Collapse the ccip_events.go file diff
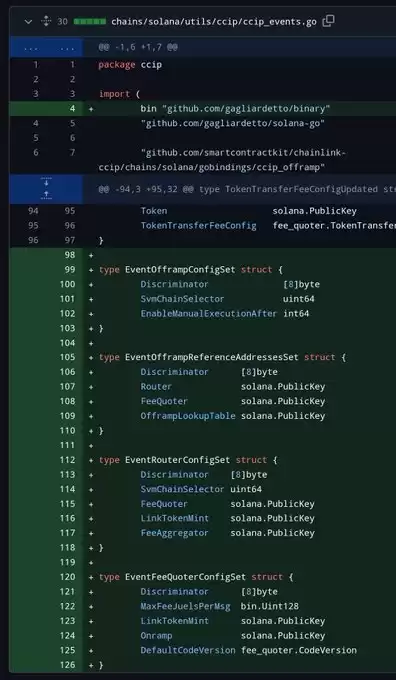396x680 pixels. (x=28, y=22)
